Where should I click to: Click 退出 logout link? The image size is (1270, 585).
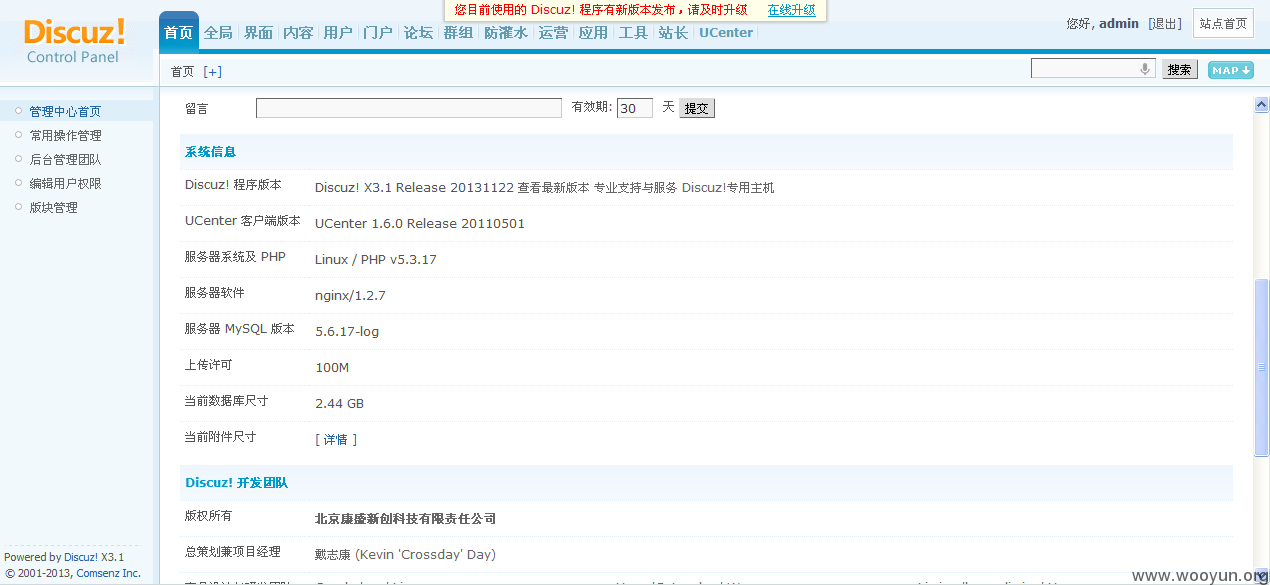pos(1165,23)
